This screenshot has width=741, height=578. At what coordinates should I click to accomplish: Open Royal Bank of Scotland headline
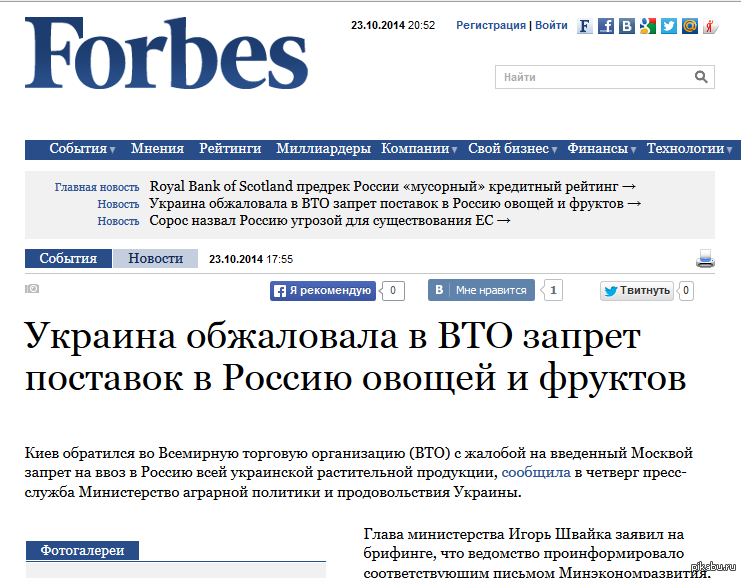(x=393, y=186)
